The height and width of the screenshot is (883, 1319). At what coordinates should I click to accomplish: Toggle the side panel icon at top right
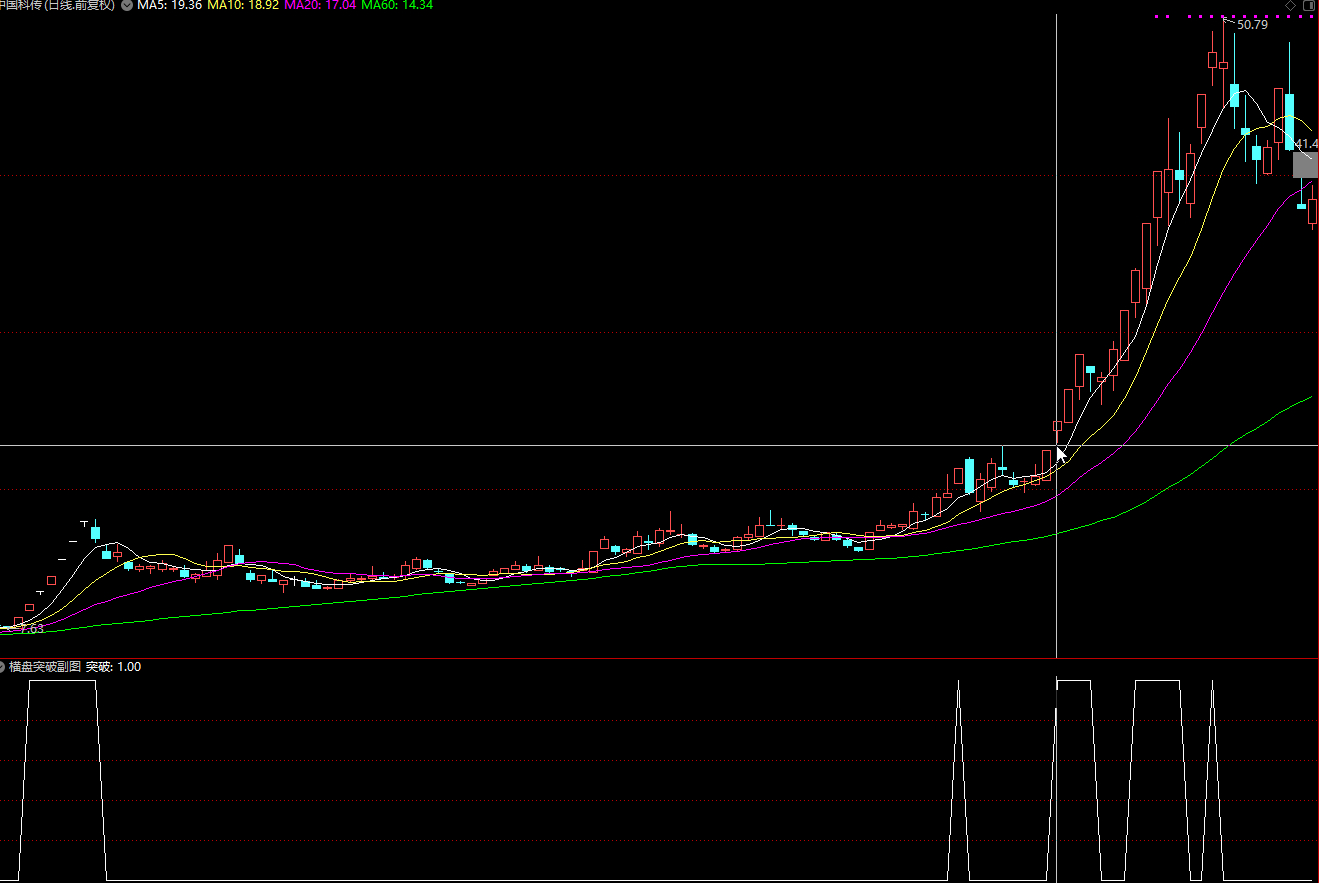[1308, 5]
